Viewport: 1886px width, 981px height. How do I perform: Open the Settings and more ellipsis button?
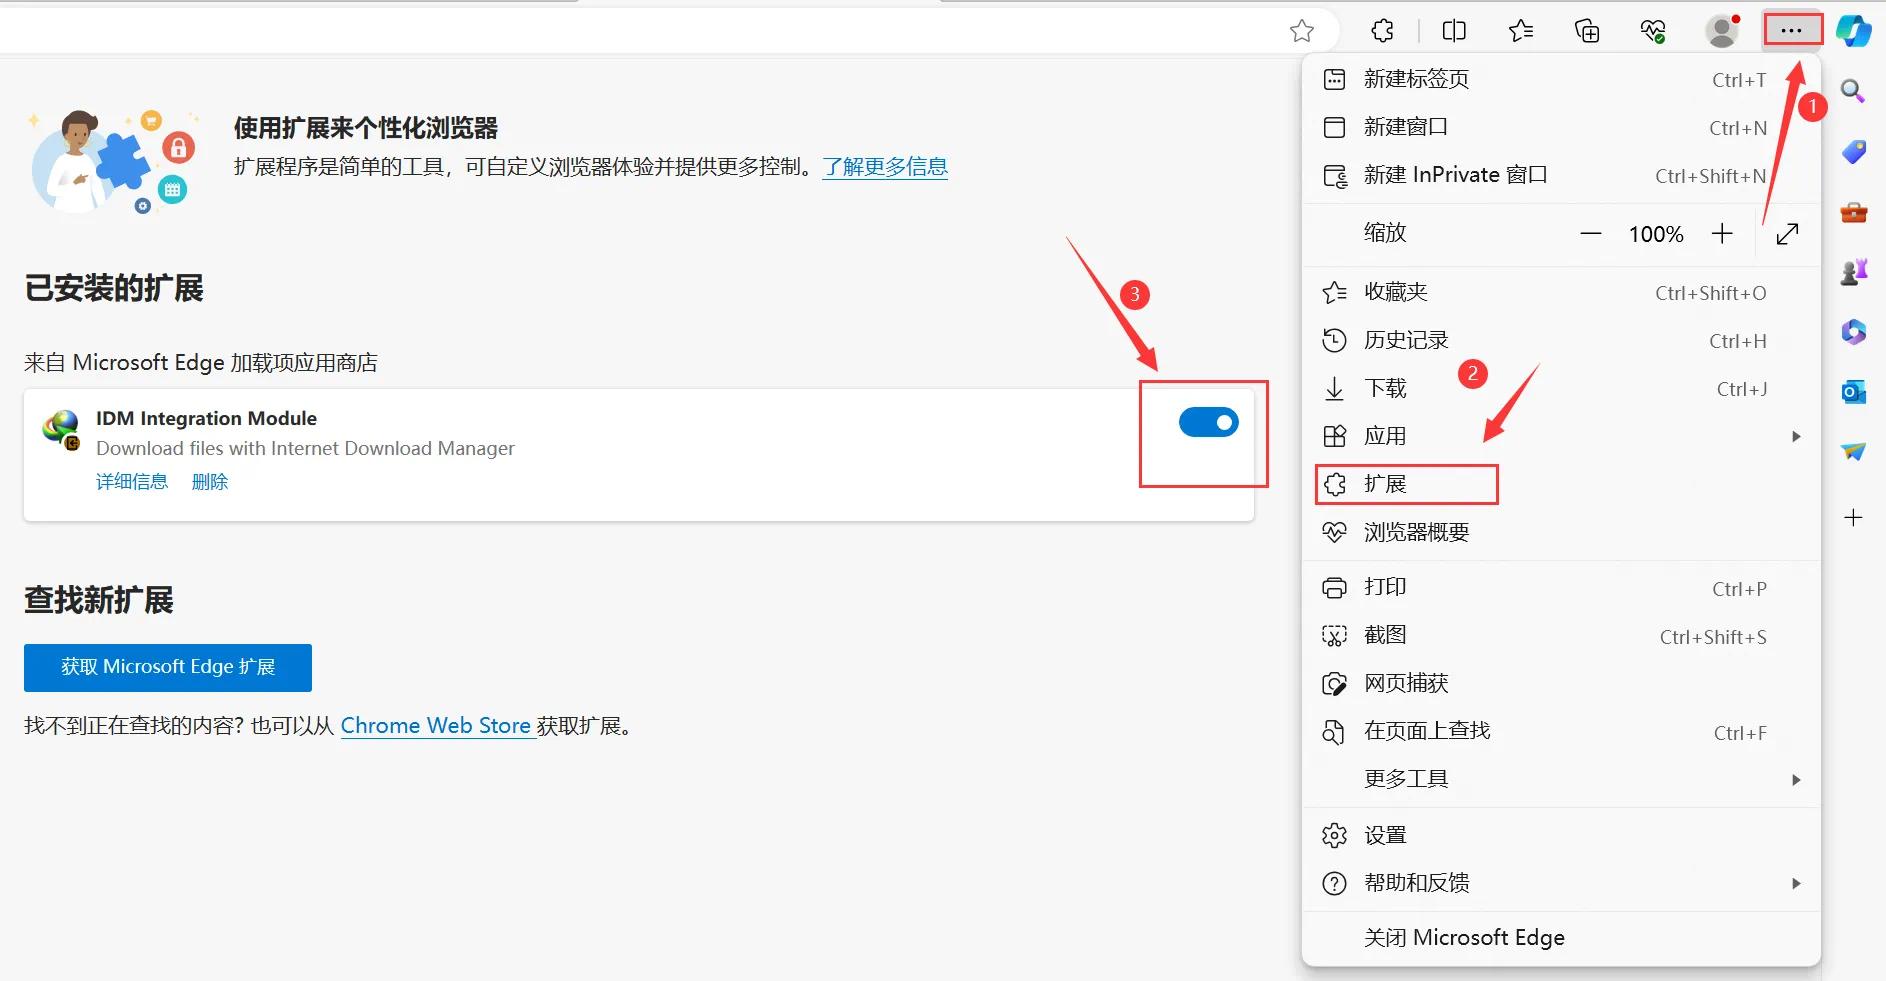[1792, 30]
